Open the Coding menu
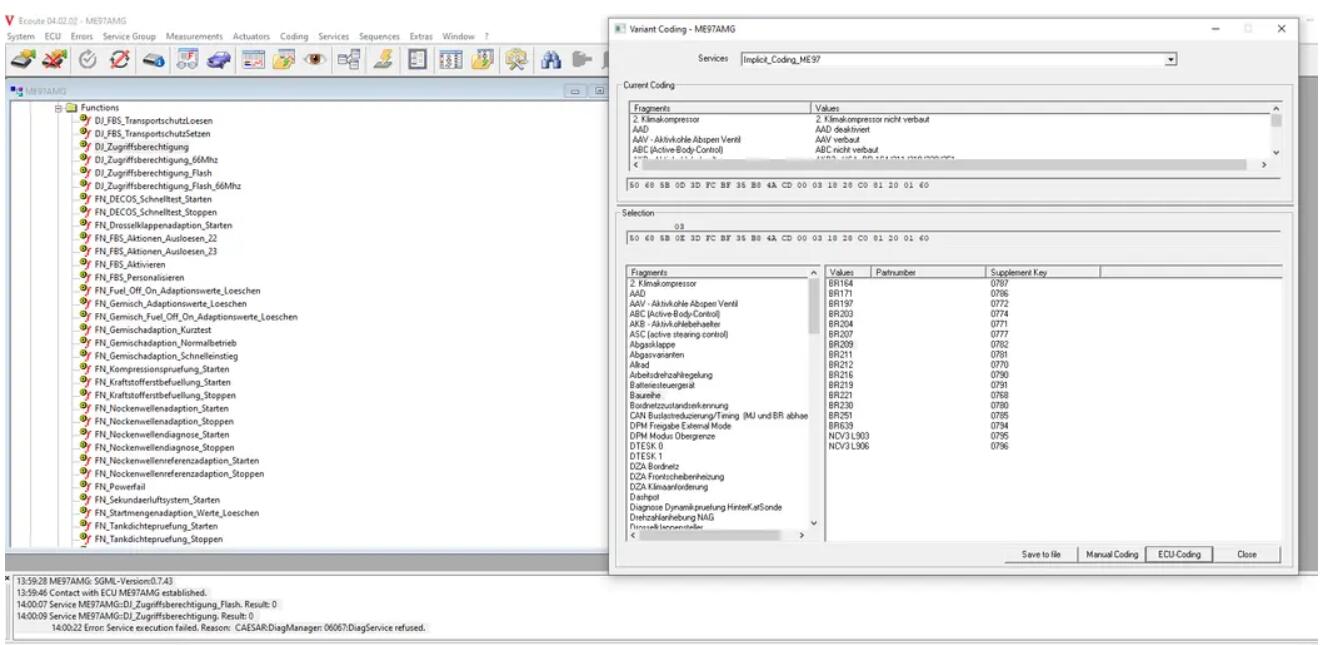The height and width of the screenshot is (645, 1326). pyautogui.click(x=294, y=36)
